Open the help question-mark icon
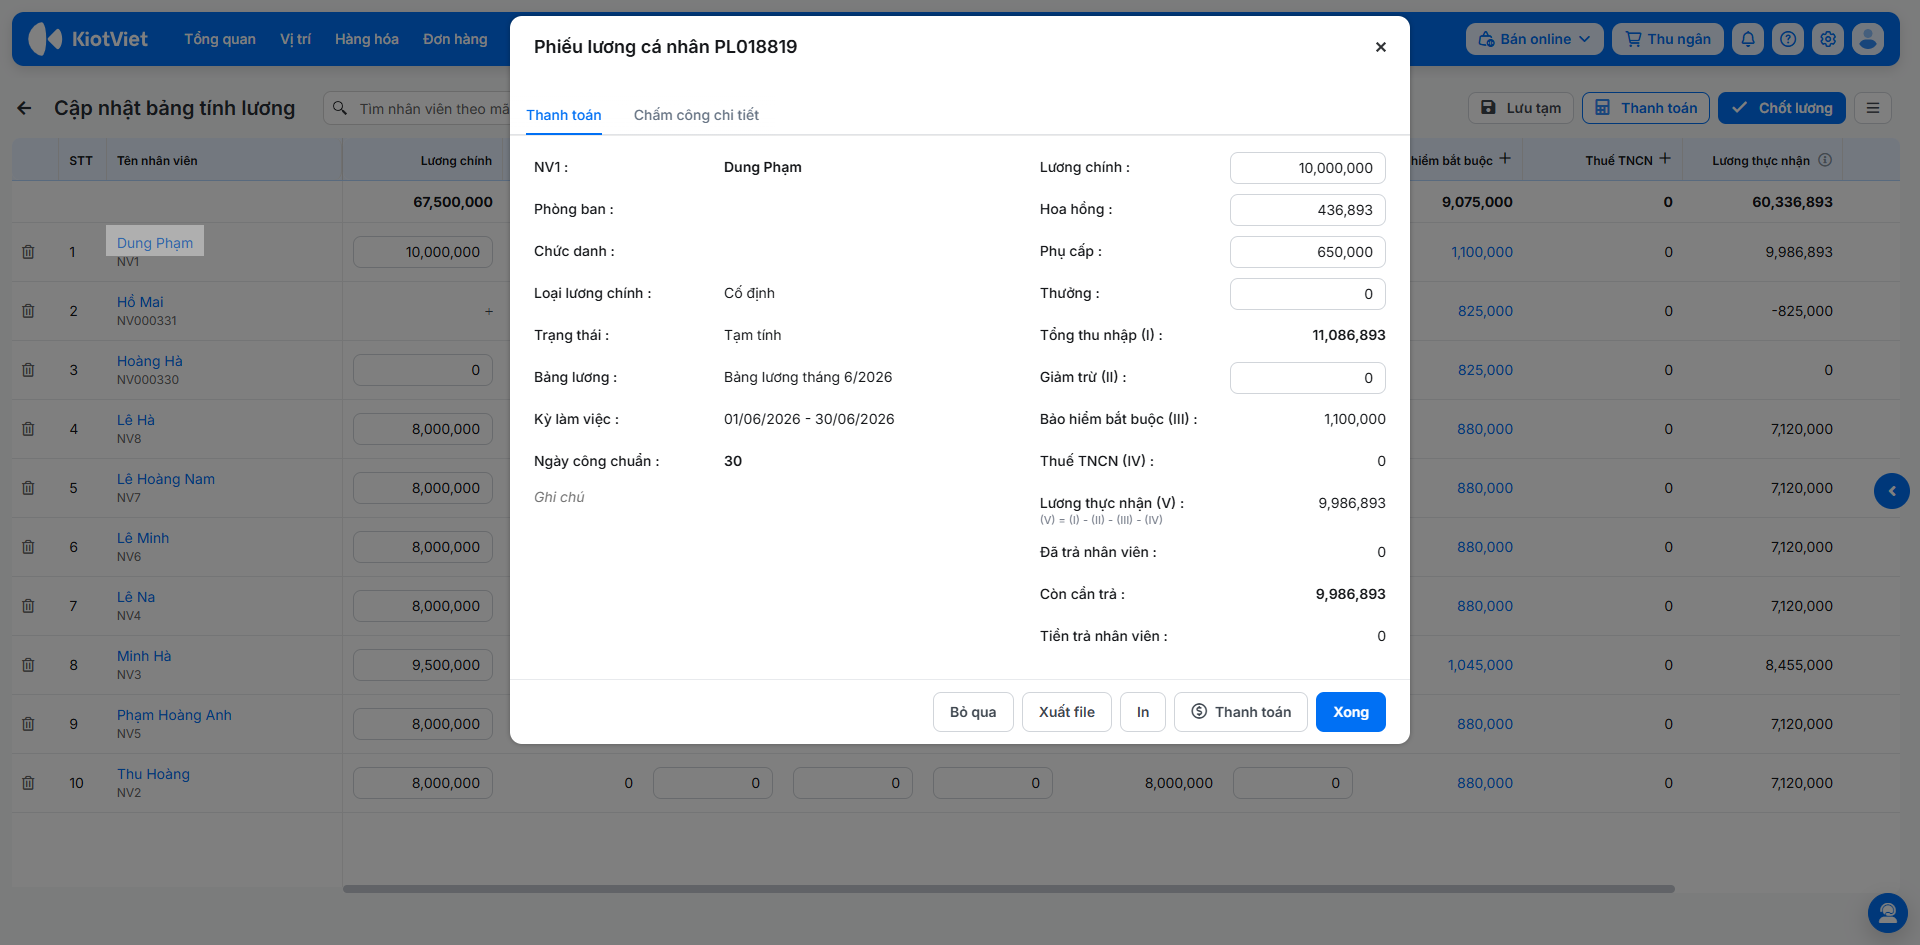Screen dimensions: 1920x945 tap(1788, 39)
